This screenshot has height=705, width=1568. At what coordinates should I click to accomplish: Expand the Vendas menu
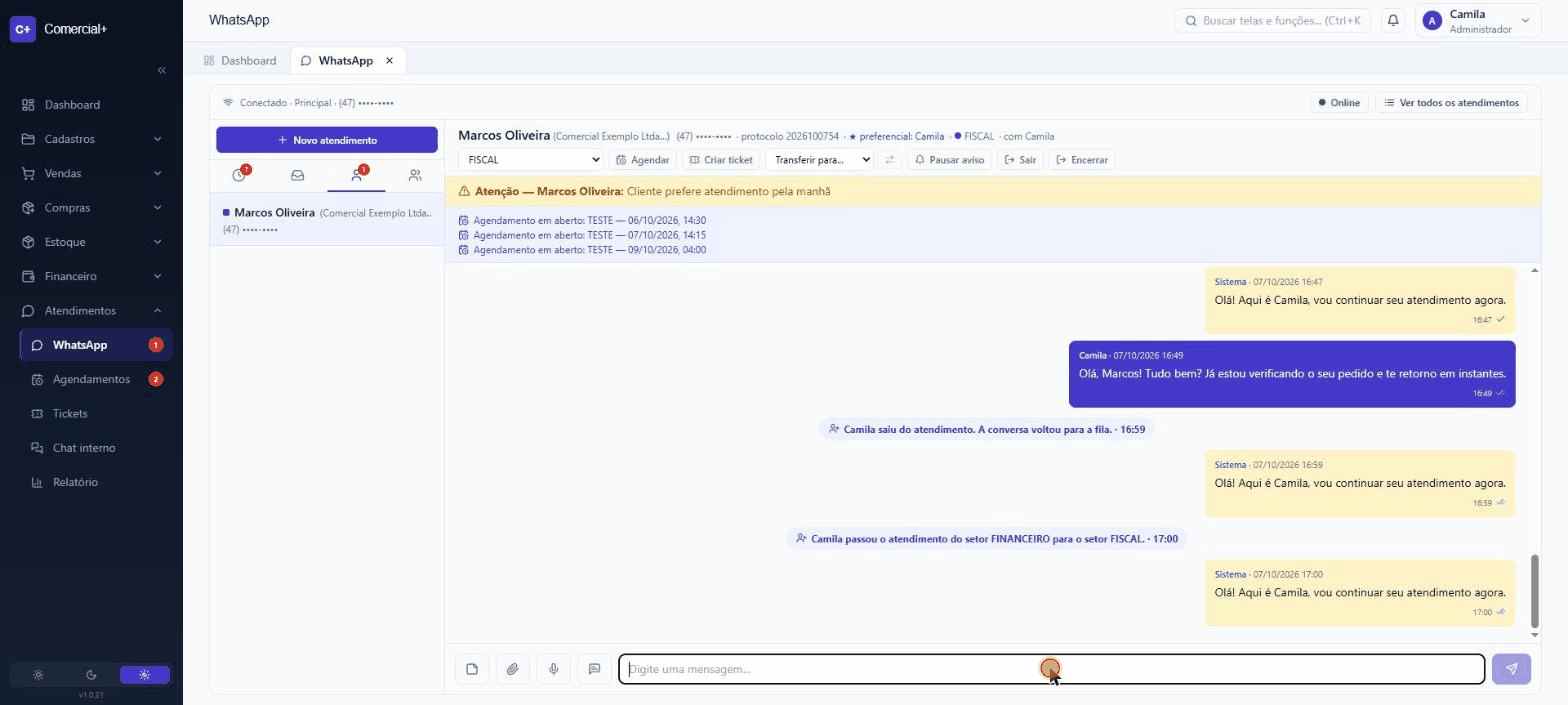coord(95,173)
